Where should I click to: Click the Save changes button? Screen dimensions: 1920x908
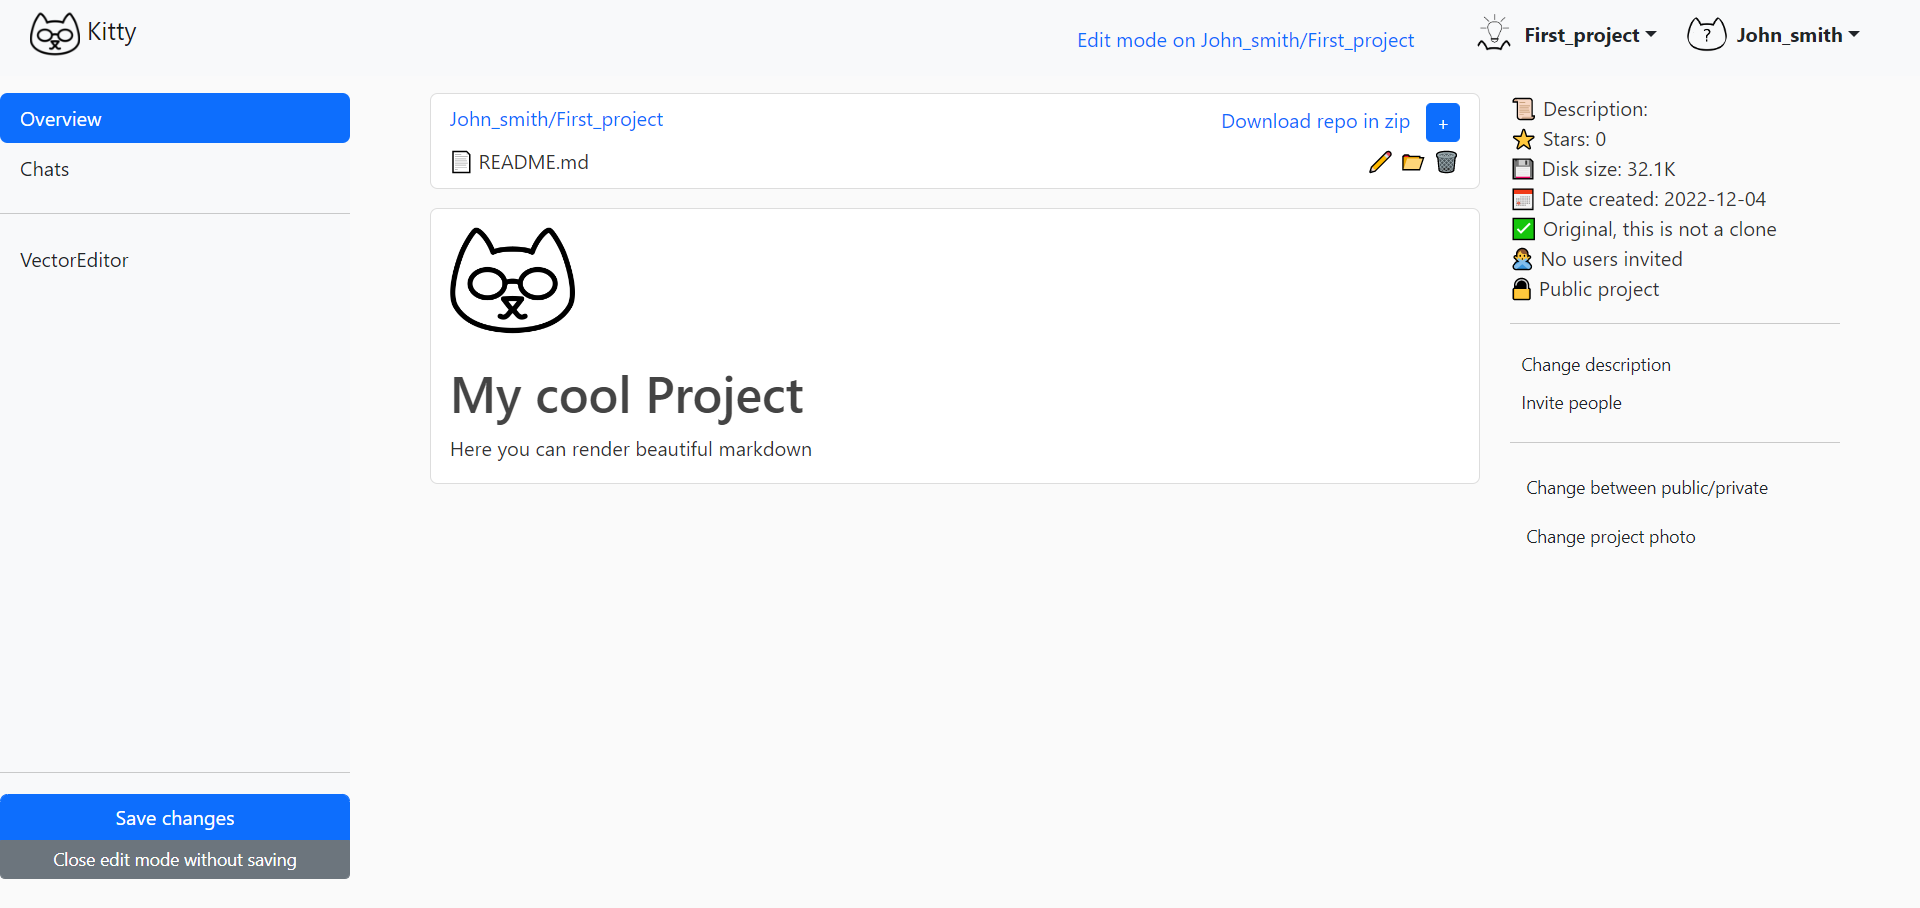(175, 818)
